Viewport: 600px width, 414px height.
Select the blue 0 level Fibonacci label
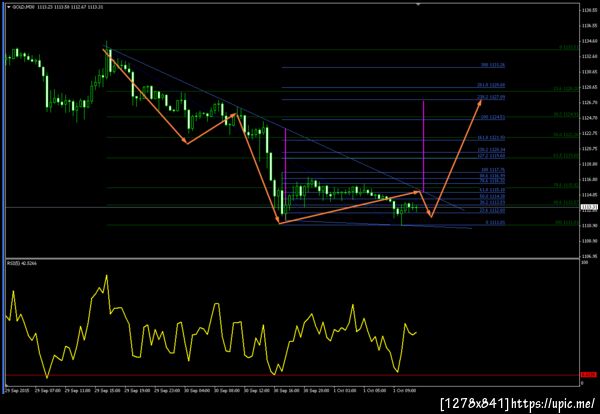click(x=495, y=222)
